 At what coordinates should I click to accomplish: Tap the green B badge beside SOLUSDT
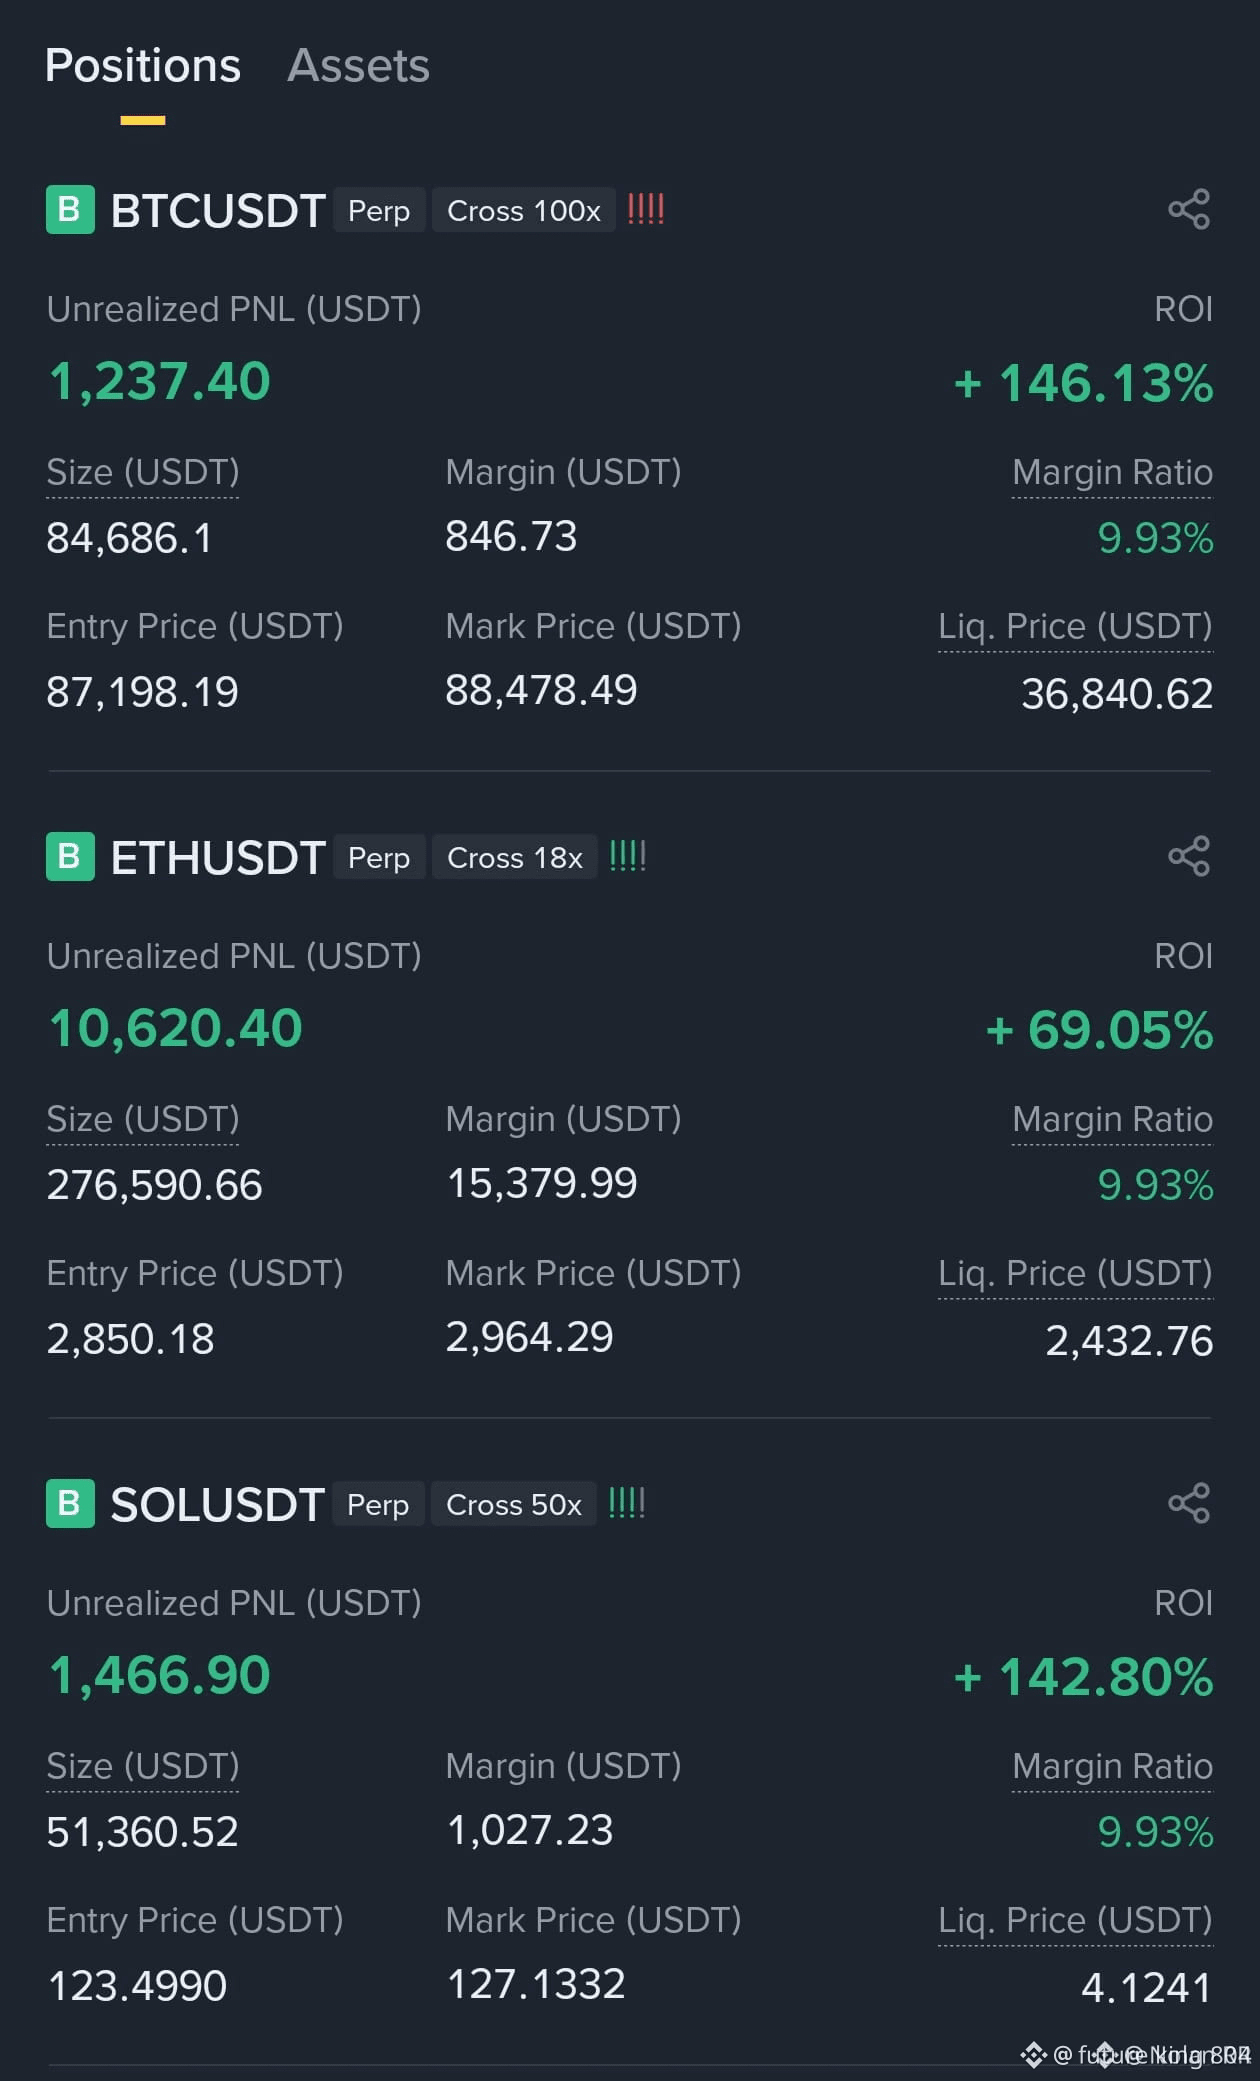pos(70,1504)
